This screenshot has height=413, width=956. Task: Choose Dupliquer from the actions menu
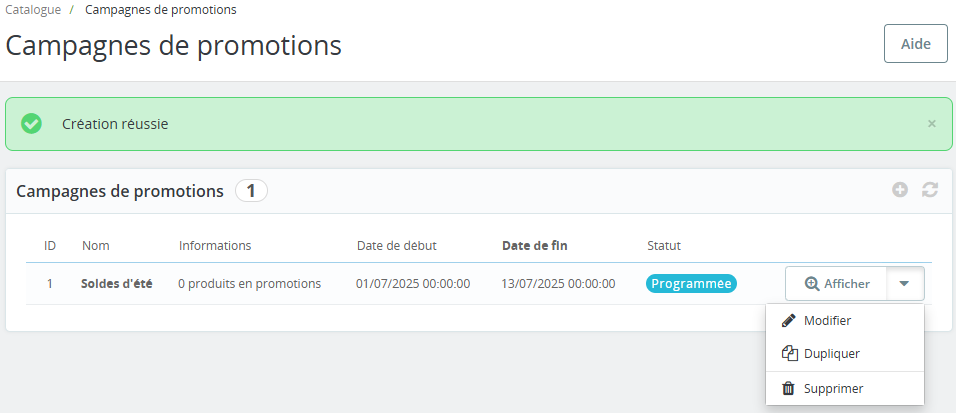844,354
